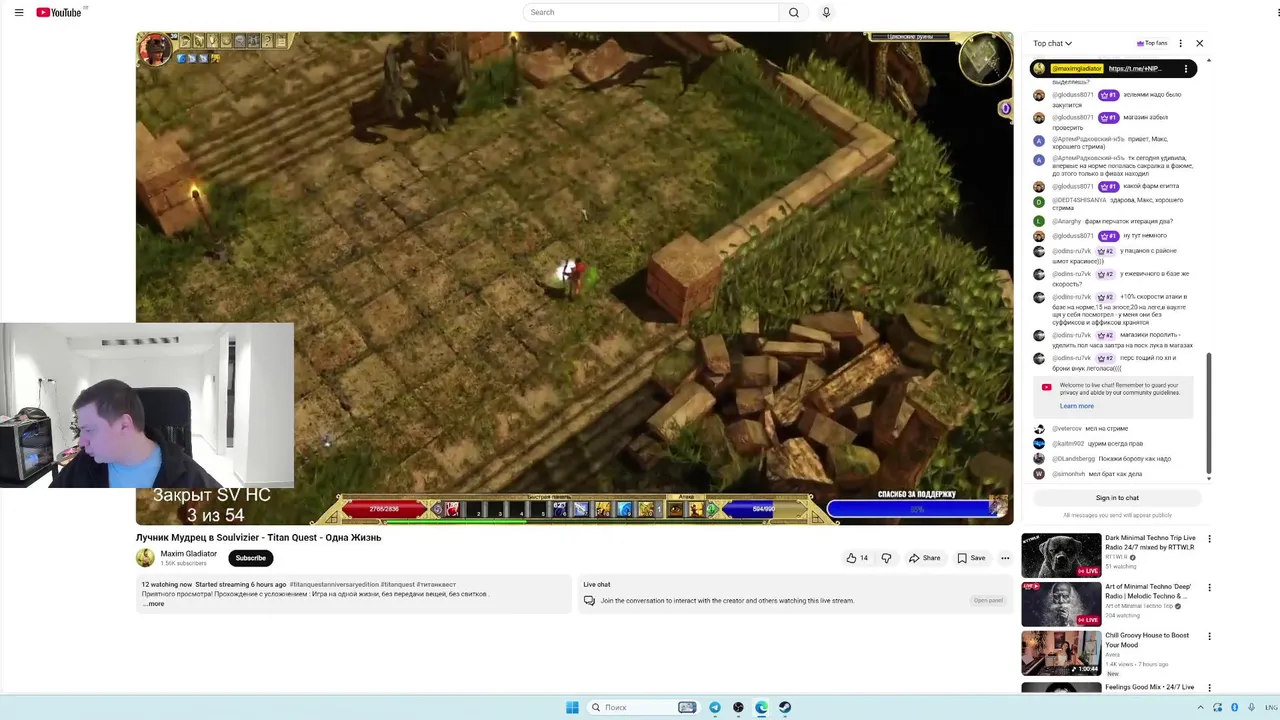Open the Top fans leaderboard
The image size is (1280, 720).
coord(1152,43)
